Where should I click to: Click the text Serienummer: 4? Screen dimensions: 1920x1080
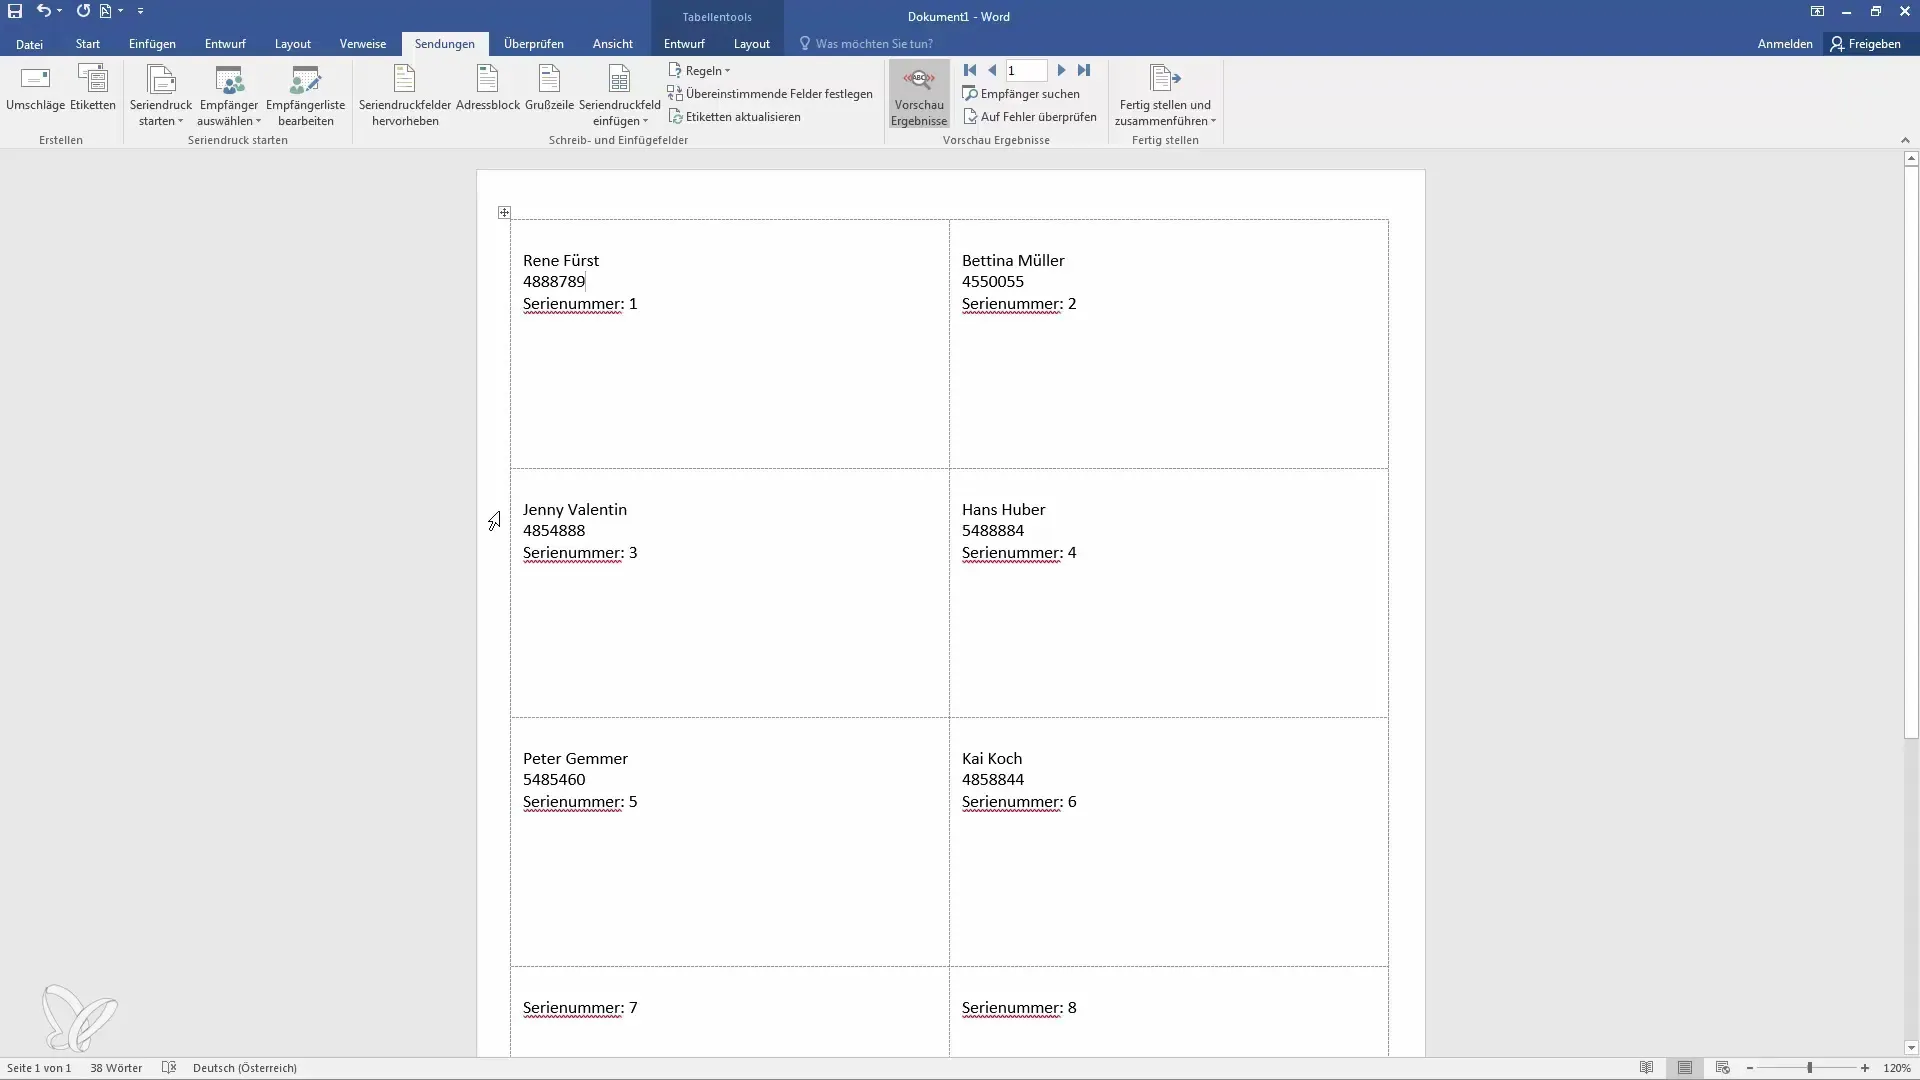click(x=1019, y=552)
